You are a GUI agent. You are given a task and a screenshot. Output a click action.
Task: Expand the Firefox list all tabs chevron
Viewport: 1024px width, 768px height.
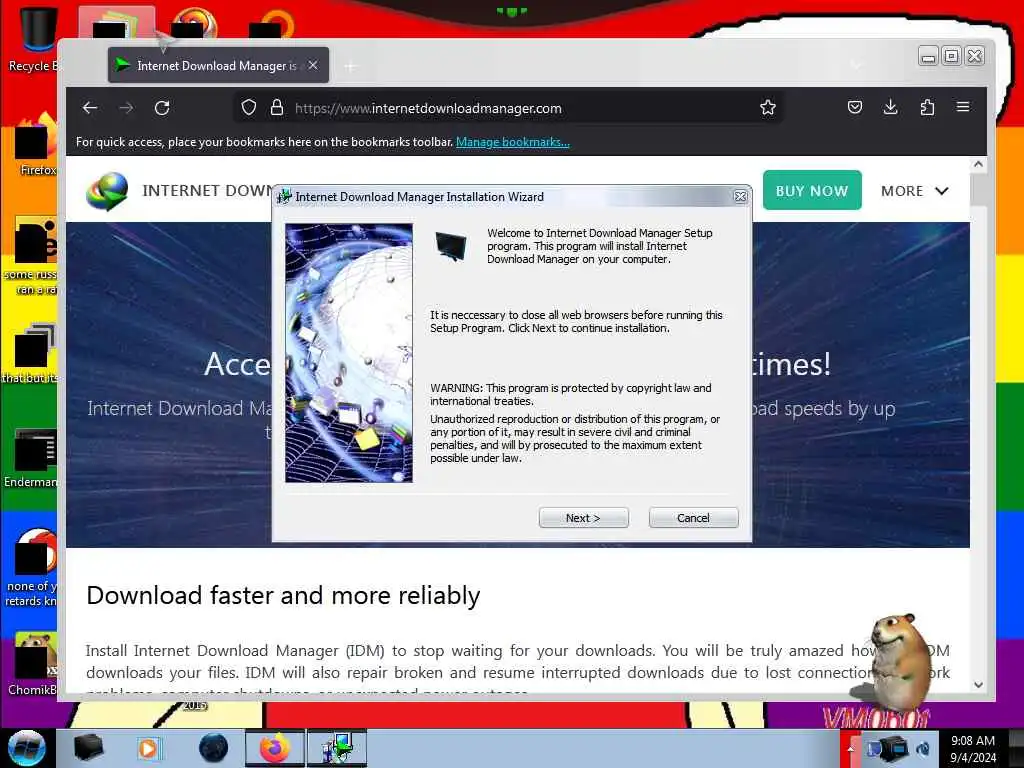856,65
